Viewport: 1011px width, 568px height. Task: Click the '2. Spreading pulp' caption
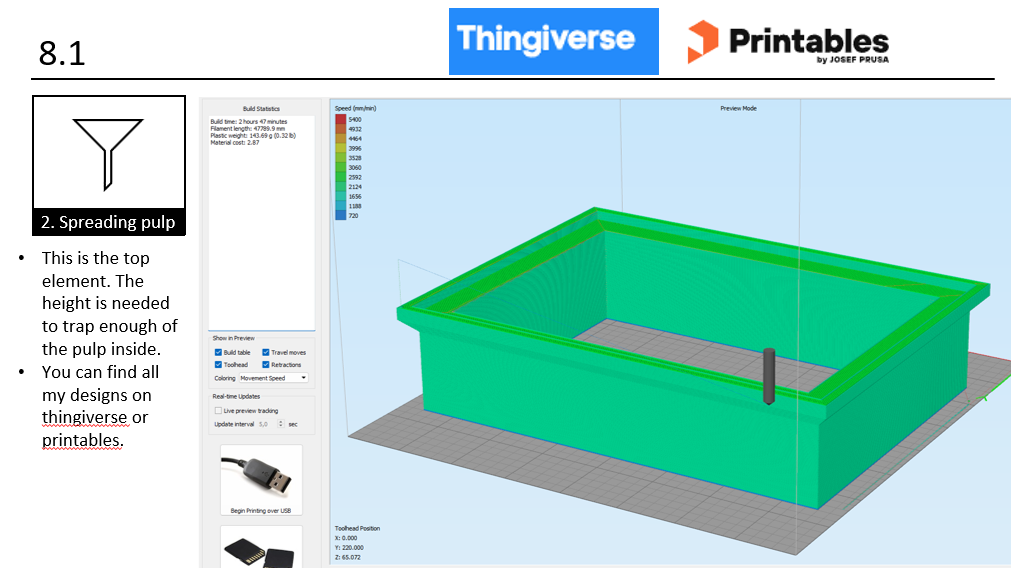[108, 222]
